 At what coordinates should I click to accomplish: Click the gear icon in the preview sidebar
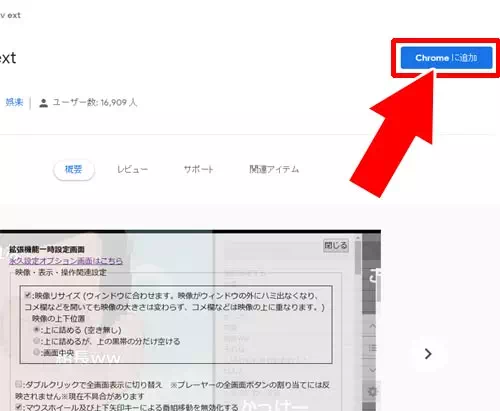[372, 392]
